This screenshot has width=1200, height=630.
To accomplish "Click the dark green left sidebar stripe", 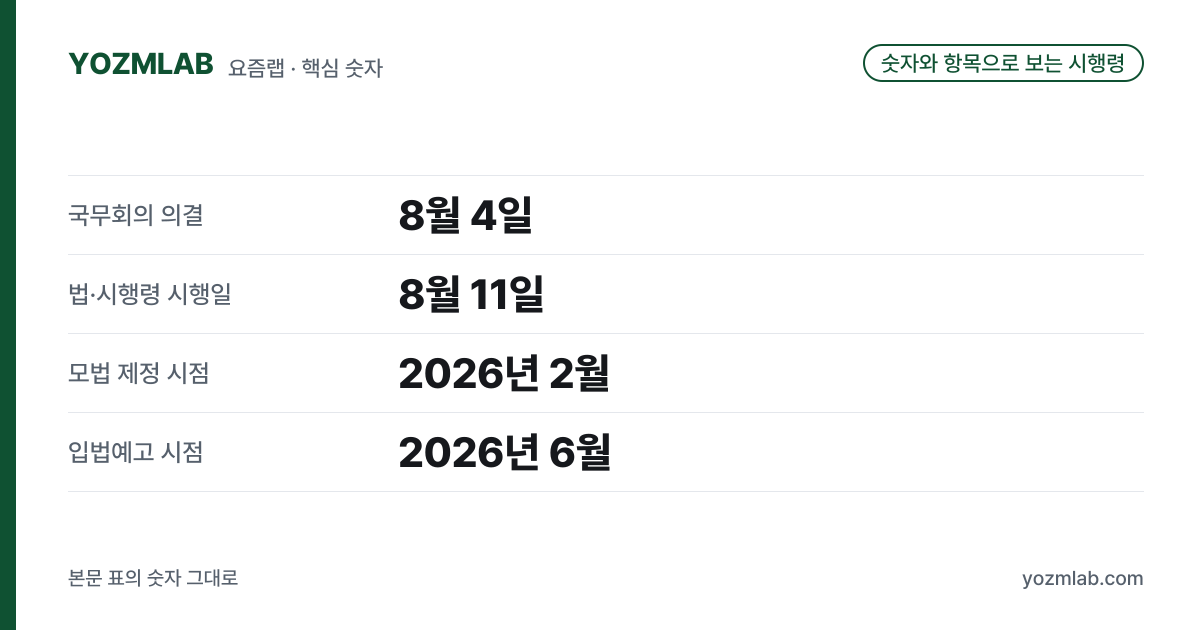I will [8, 315].
